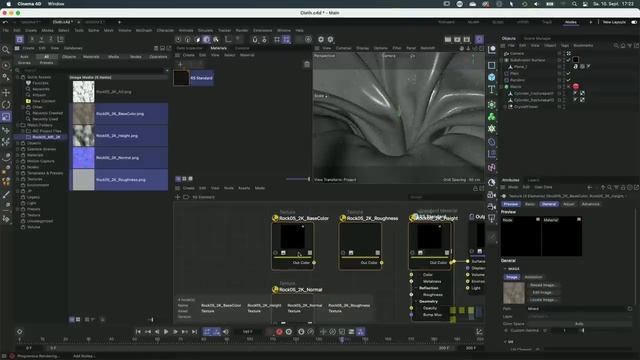Click the asset thumbnail size slider
The image size is (640, 360).
(x=151, y=320)
